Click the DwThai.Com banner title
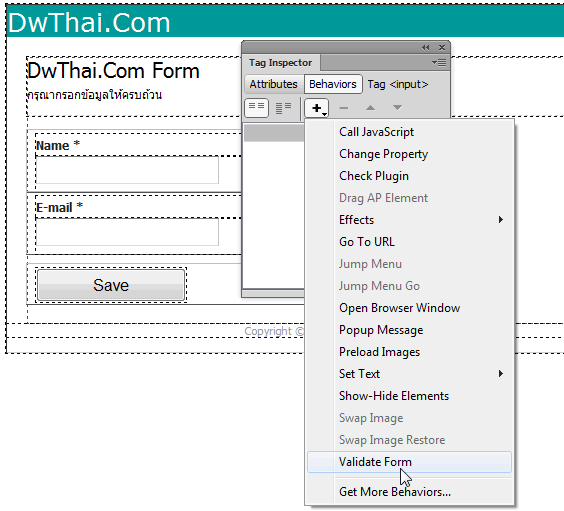This screenshot has height=511, width=564. pyautogui.click(x=89, y=22)
